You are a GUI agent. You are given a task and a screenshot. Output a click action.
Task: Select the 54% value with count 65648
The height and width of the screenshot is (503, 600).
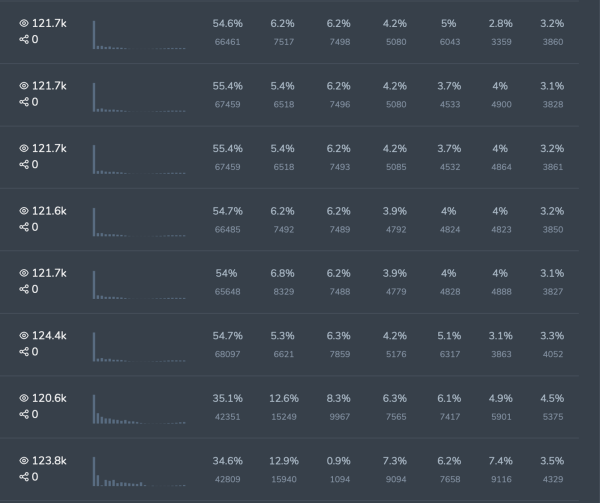pyautogui.click(x=227, y=273)
